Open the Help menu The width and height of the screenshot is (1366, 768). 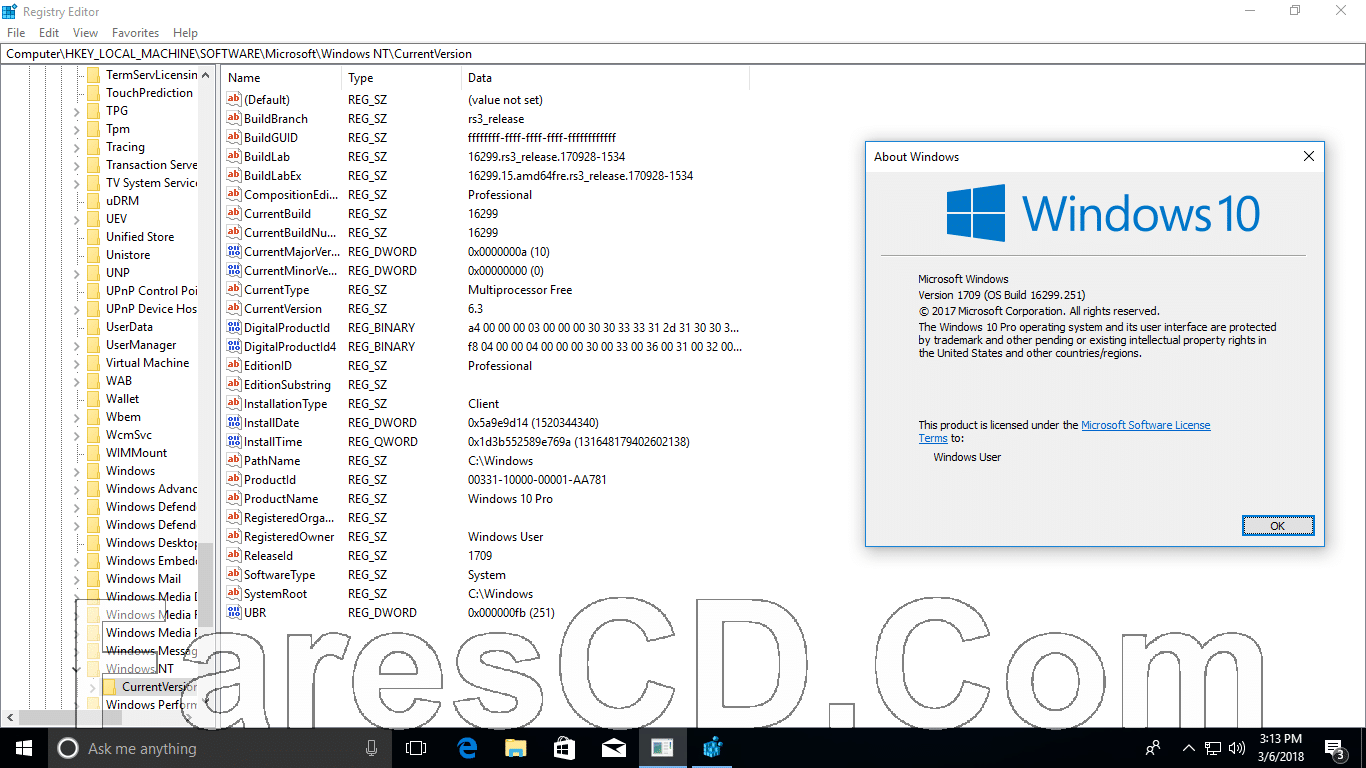[x=185, y=33]
